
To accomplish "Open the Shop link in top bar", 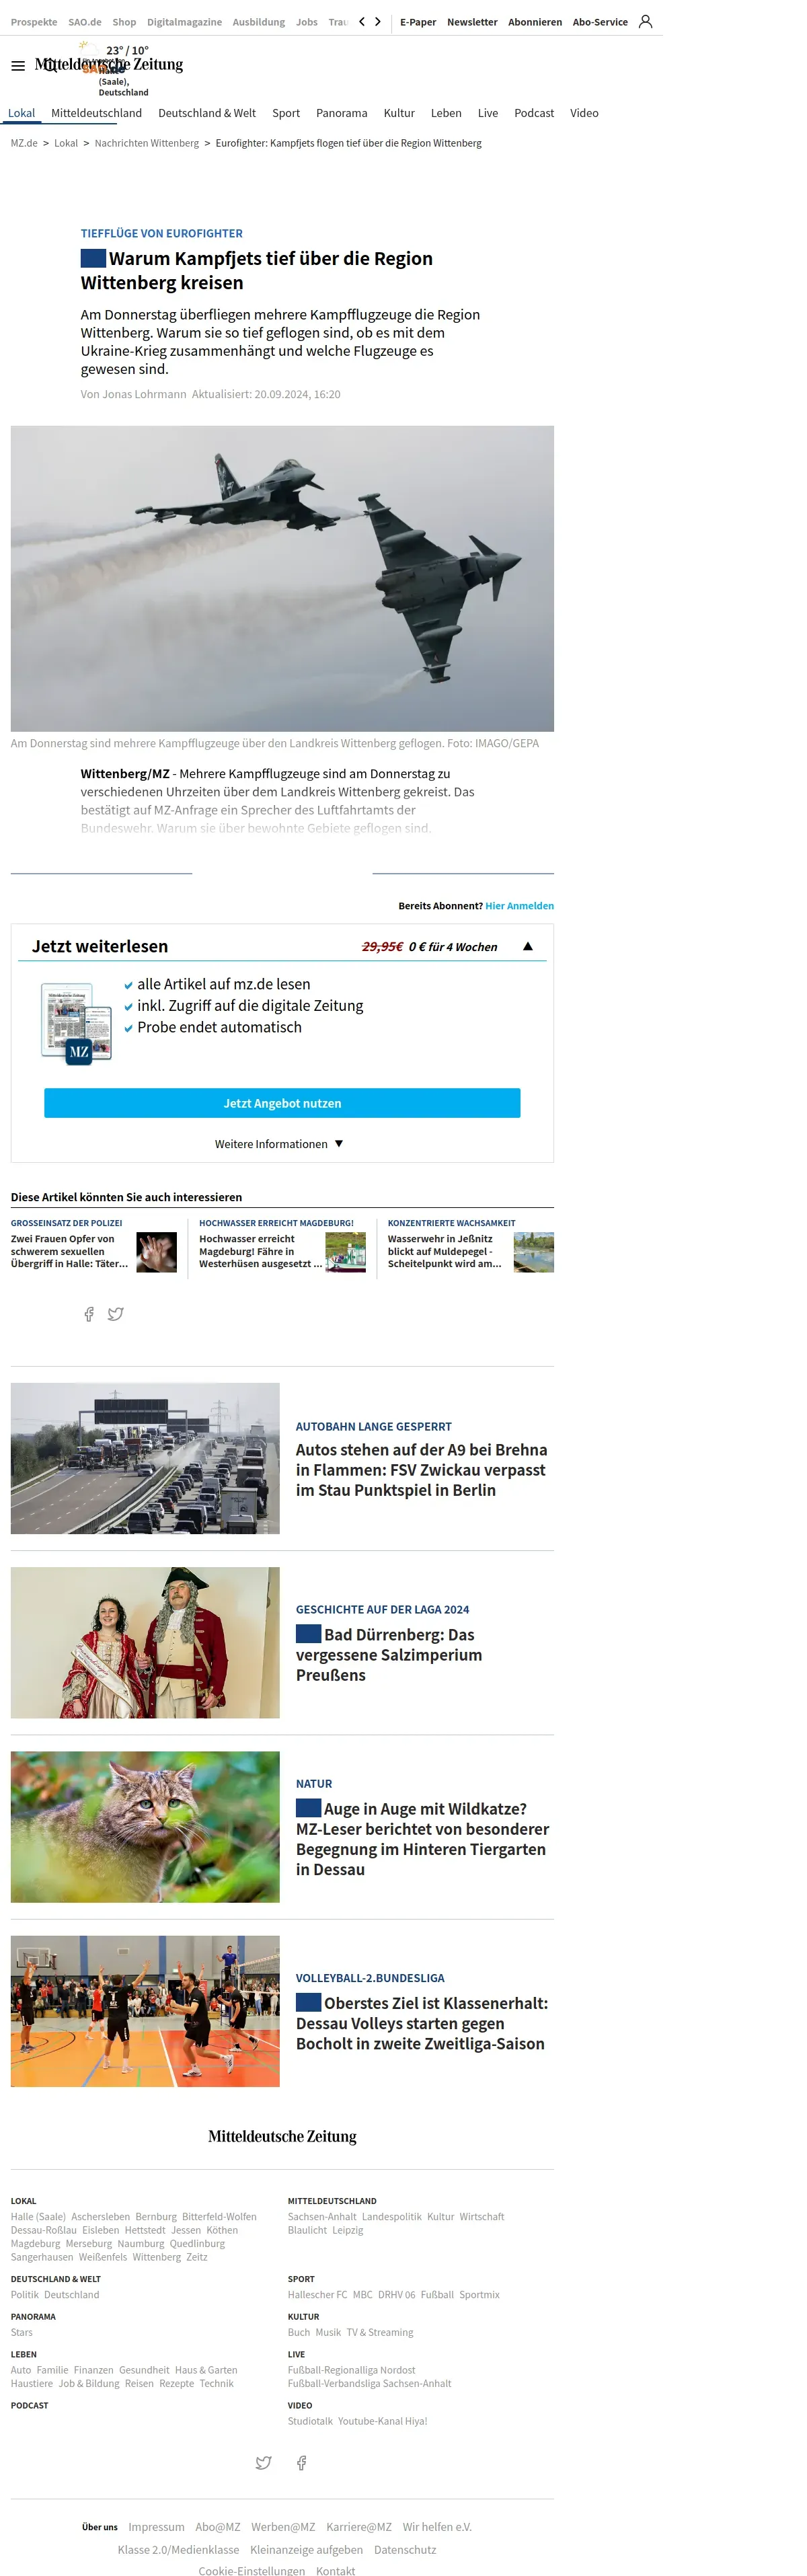I will coord(124,22).
